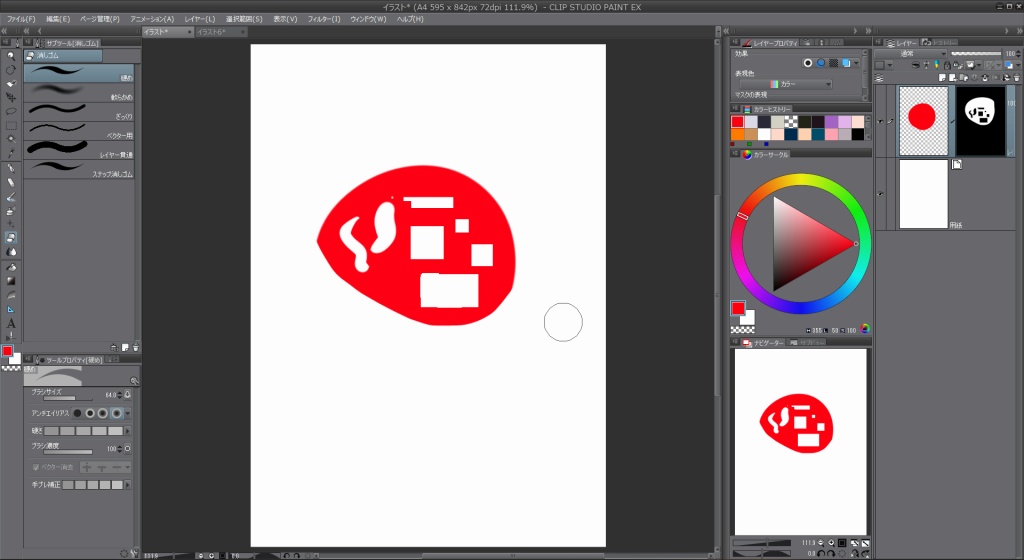
Task: Select the Zoom magnifier tool
Action: 11,55
